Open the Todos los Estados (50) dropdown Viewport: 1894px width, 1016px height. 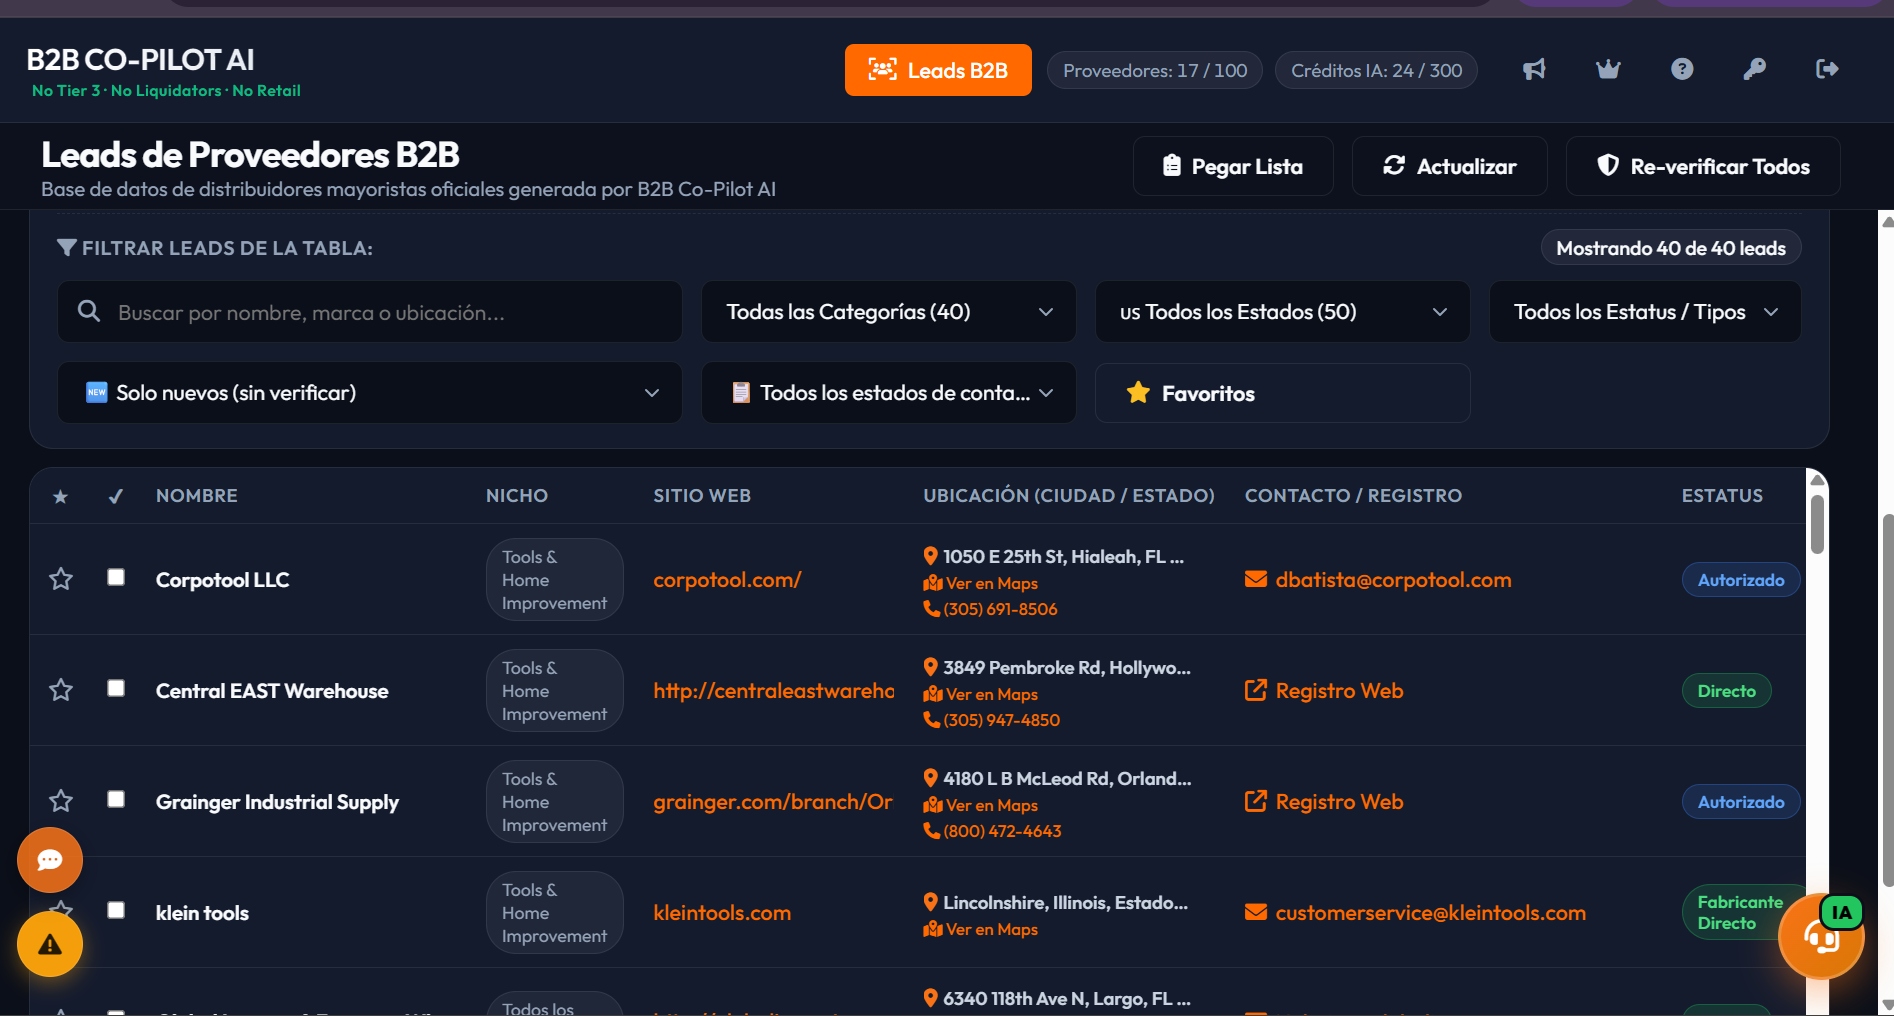pos(1283,312)
